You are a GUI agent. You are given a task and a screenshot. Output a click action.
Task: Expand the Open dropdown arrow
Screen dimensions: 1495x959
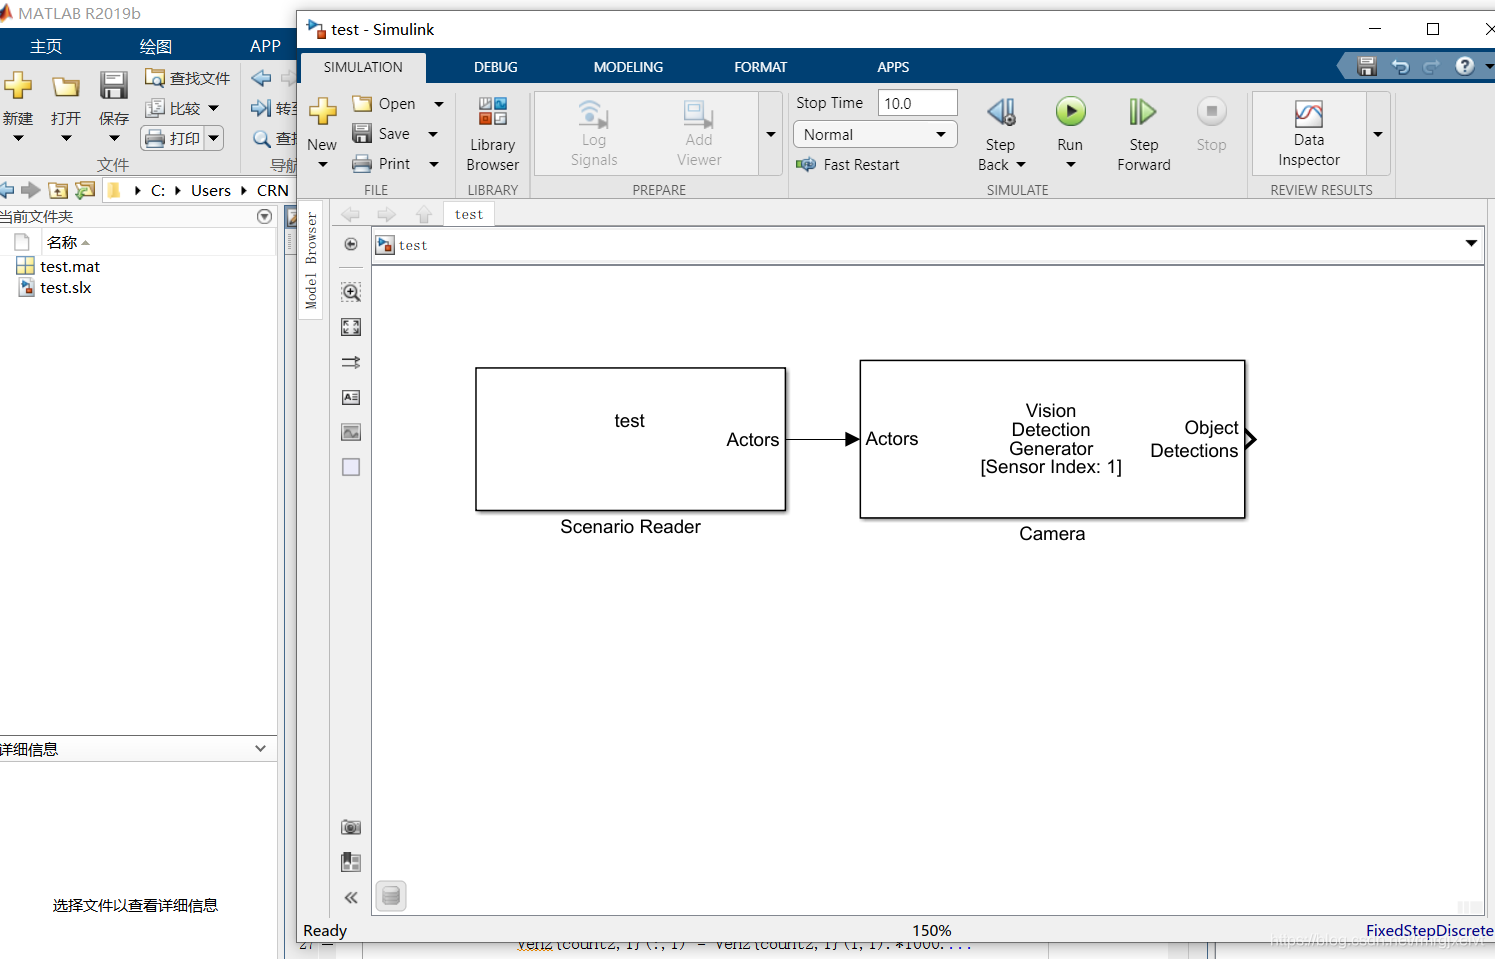click(438, 104)
